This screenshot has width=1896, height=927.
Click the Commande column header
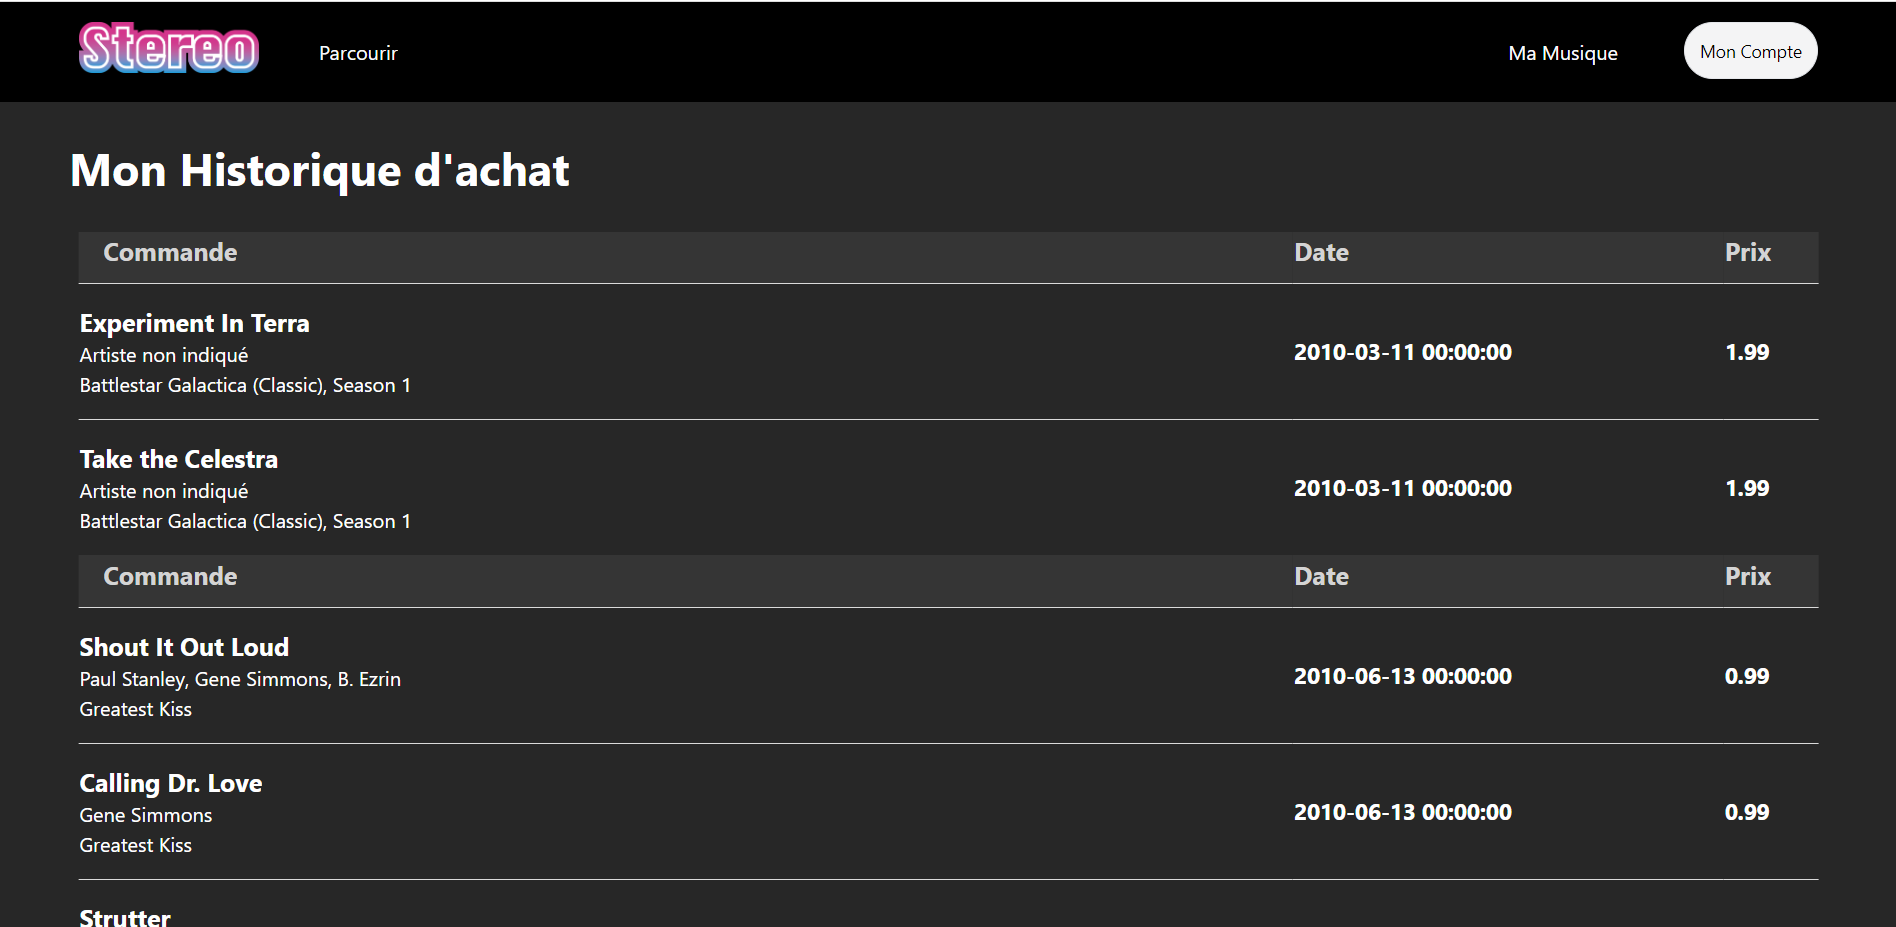click(169, 252)
